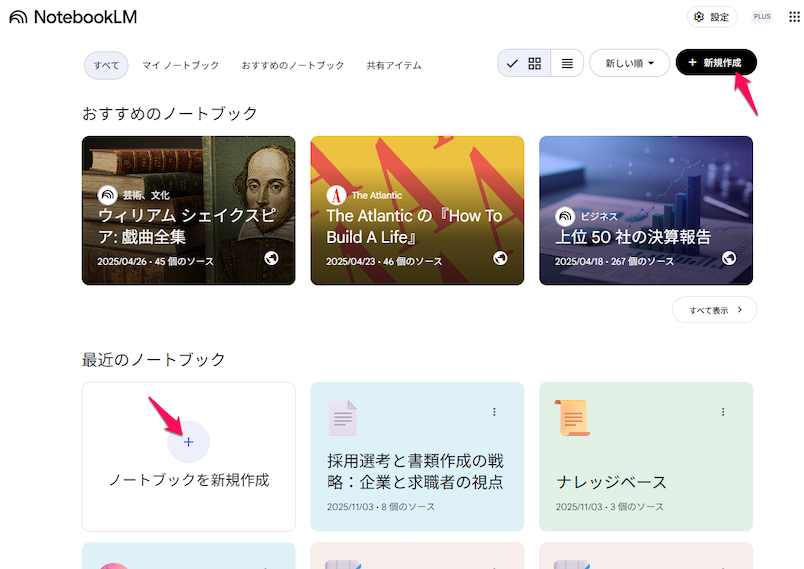The height and width of the screenshot is (569, 804).
Task: Click the 新規作成 button
Action: (716, 63)
